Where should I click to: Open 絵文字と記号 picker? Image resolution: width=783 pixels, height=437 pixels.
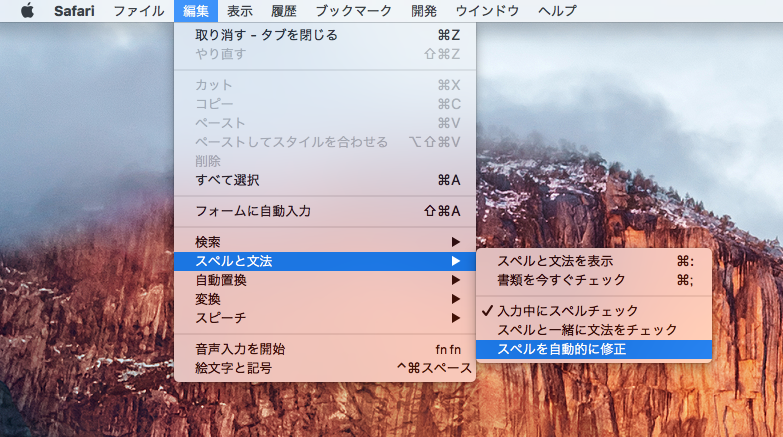click(325, 368)
